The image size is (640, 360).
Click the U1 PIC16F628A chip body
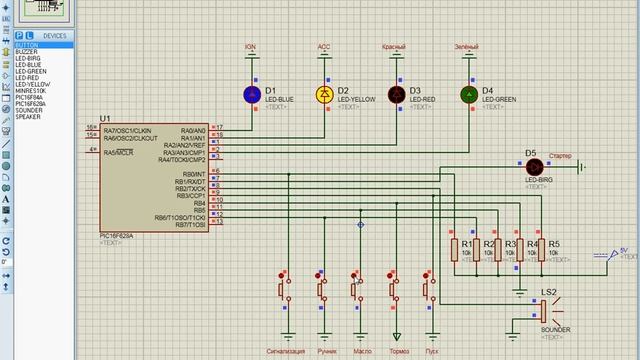point(154,178)
